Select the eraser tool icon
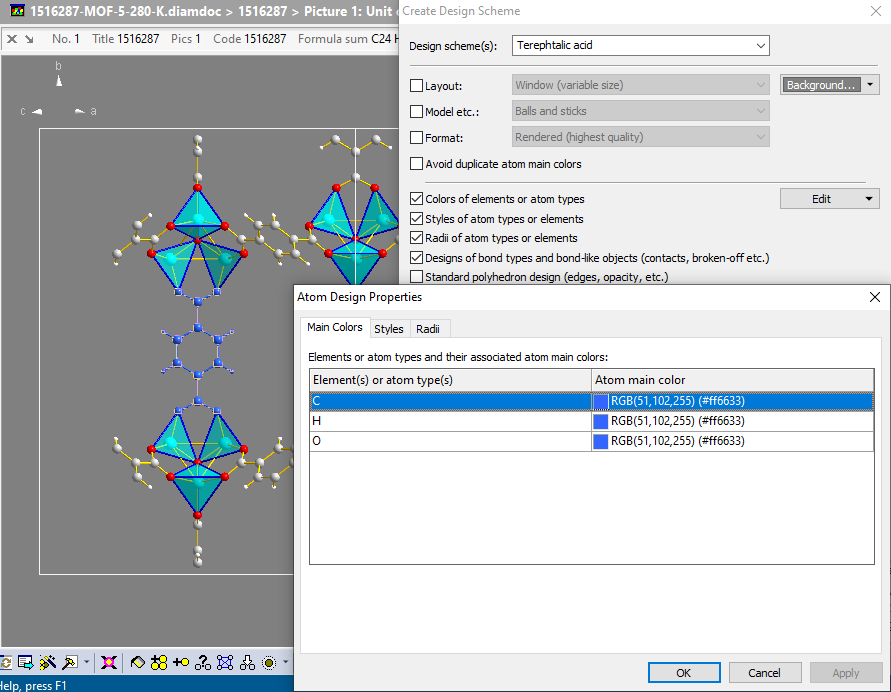 (137, 662)
